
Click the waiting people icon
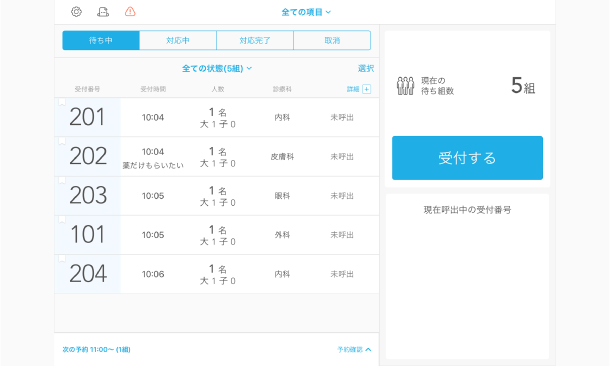405,86
